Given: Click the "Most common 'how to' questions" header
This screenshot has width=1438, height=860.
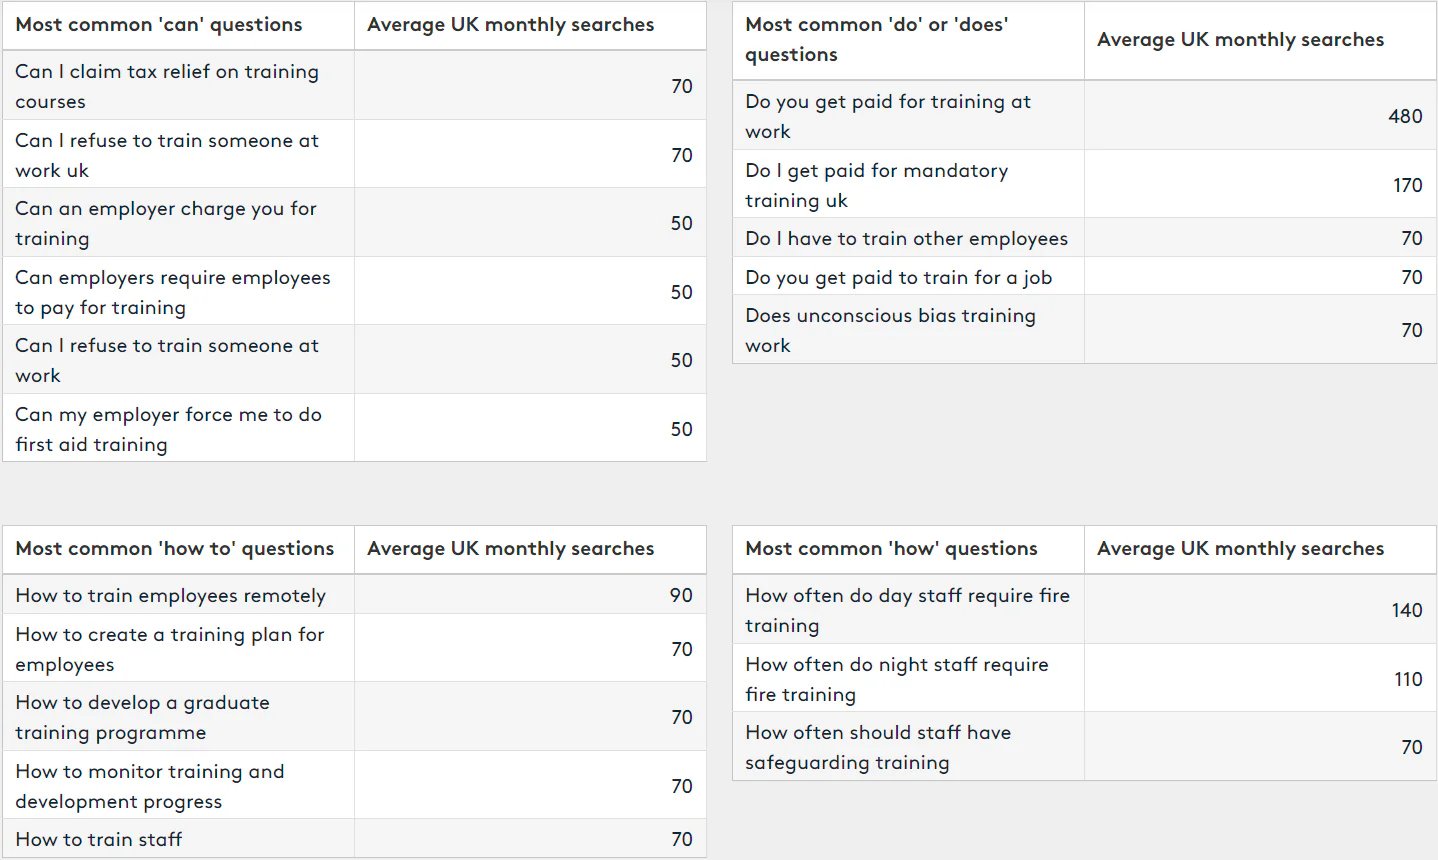Looking at the screenshot, I should tap(175, 549).
